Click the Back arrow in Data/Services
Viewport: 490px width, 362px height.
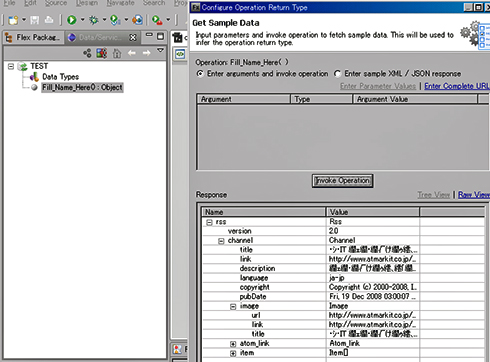(132, 53)
